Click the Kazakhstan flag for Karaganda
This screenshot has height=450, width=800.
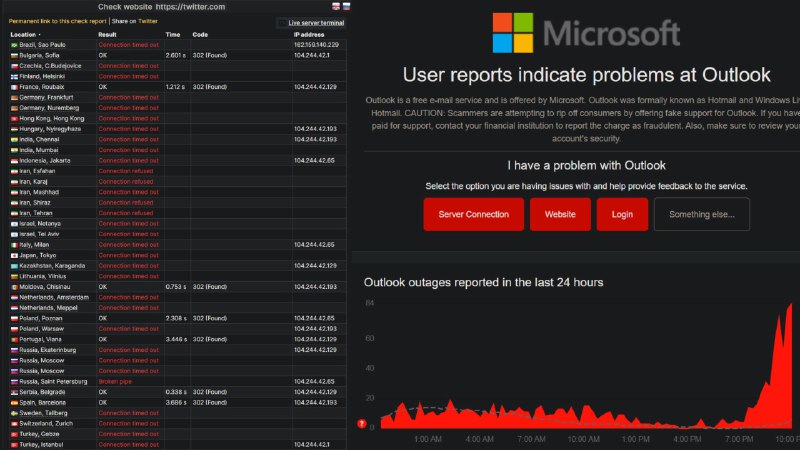pos(14,266)
